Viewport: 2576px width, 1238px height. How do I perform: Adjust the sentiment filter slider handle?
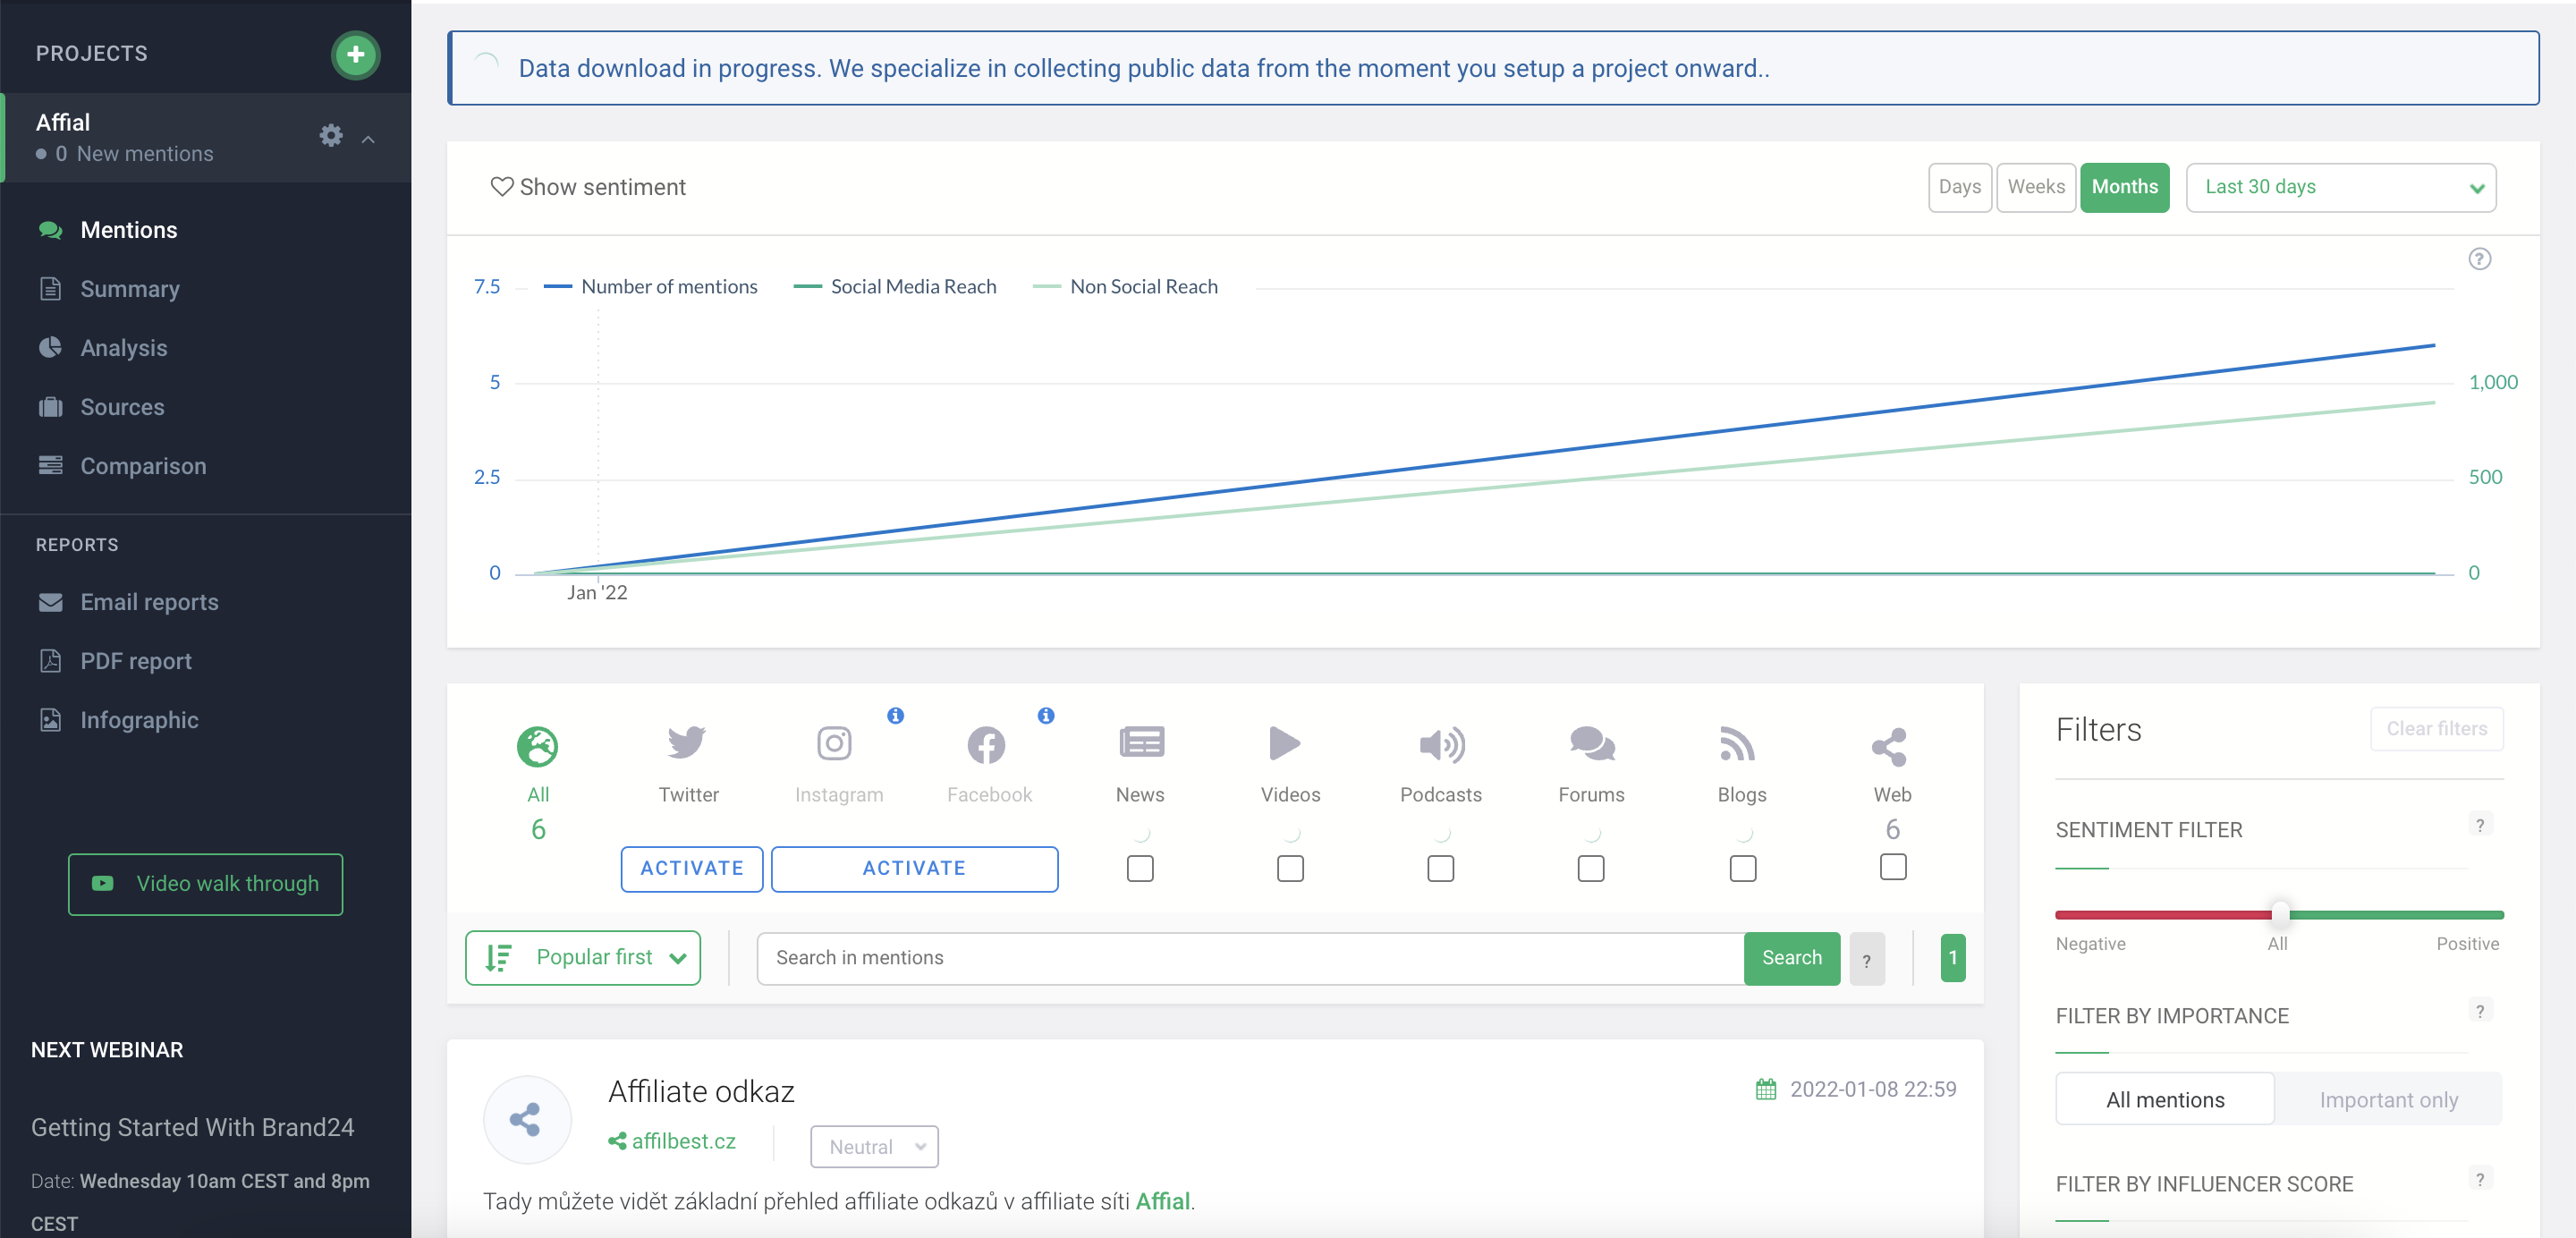pyautogui.click(x=2279, y=914)
